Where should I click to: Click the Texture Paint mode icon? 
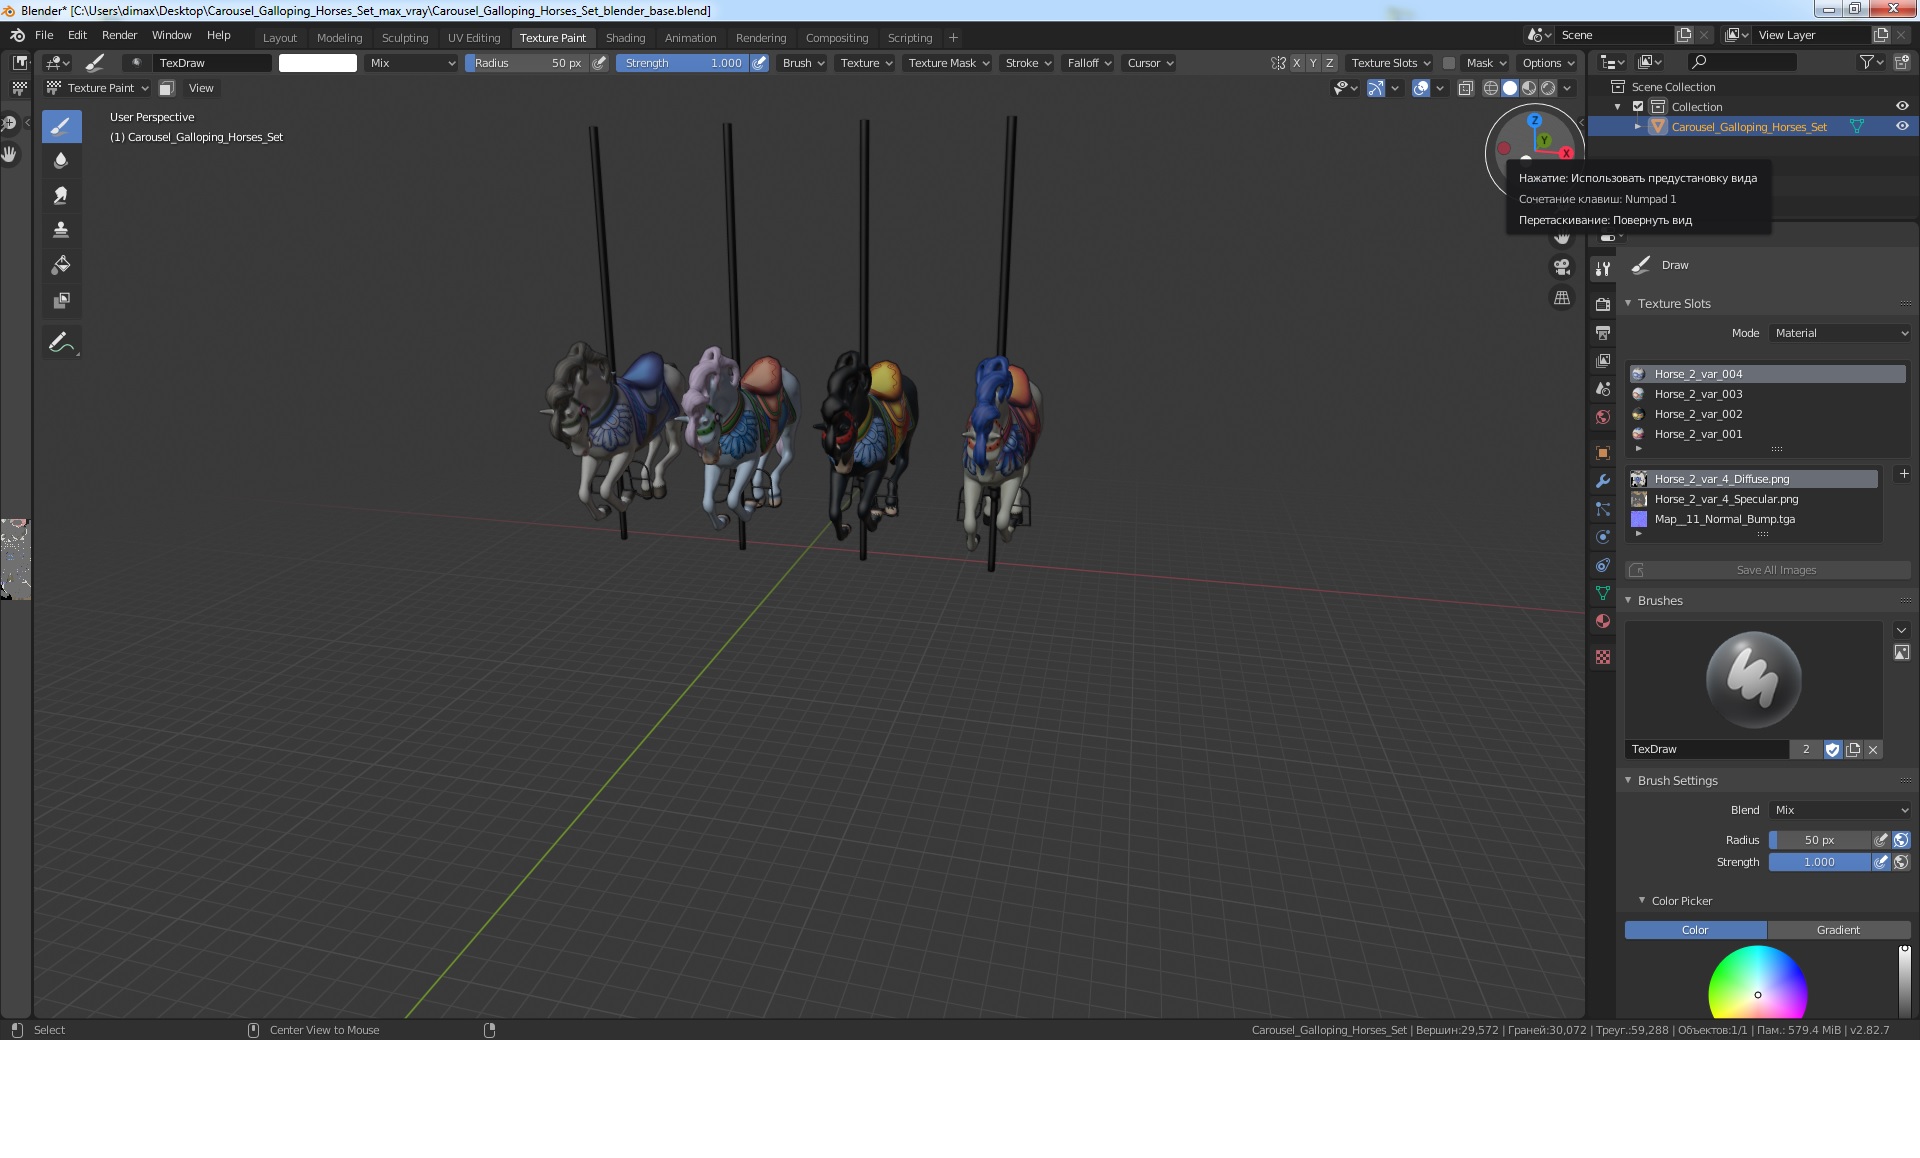(55, 86)
